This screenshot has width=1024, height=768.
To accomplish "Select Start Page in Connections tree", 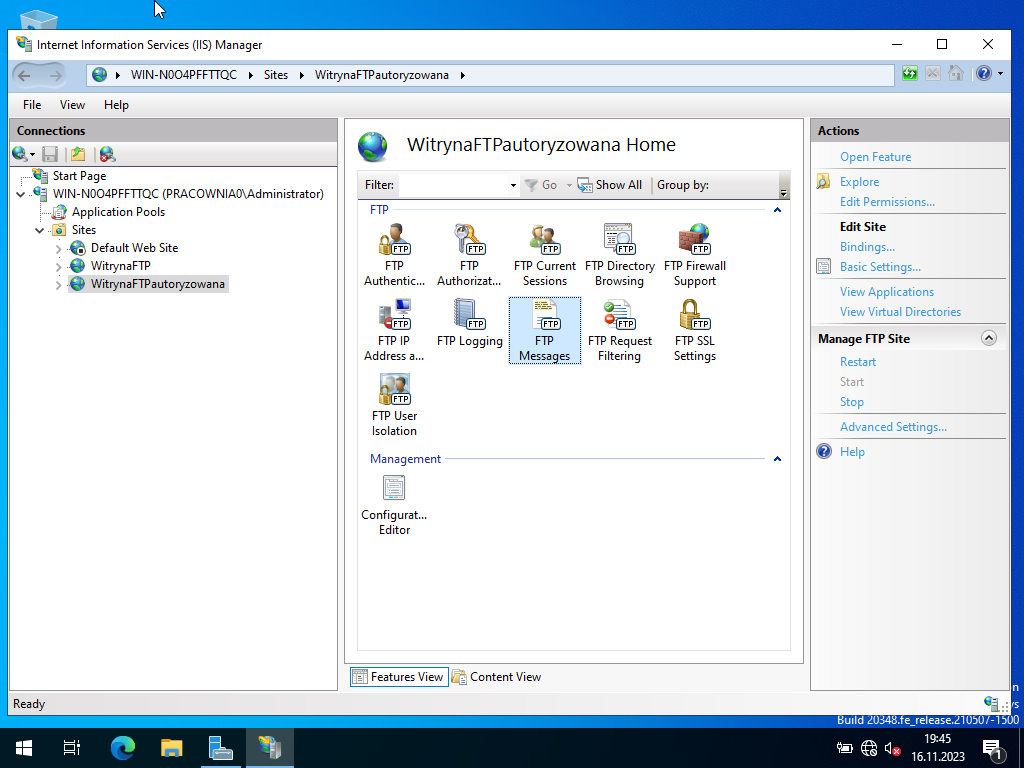I will point(79,176).
